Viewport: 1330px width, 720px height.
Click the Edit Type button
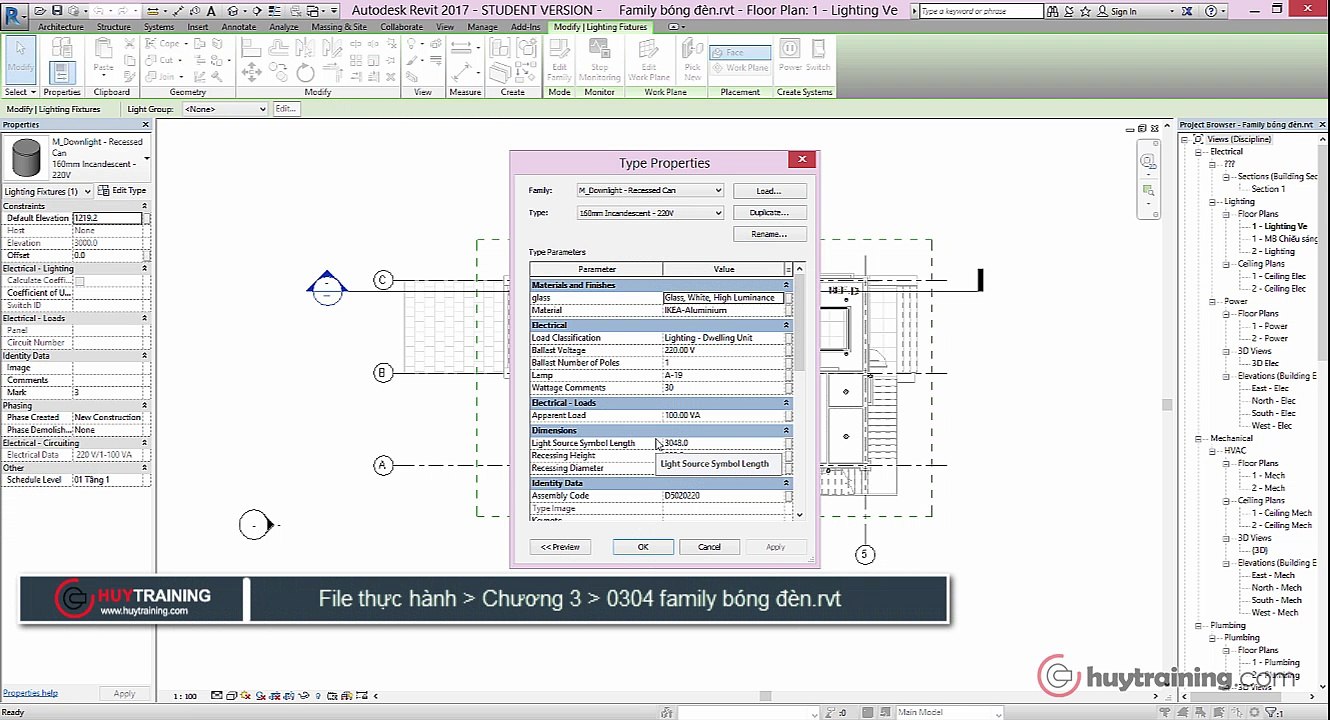click(122, 191)
